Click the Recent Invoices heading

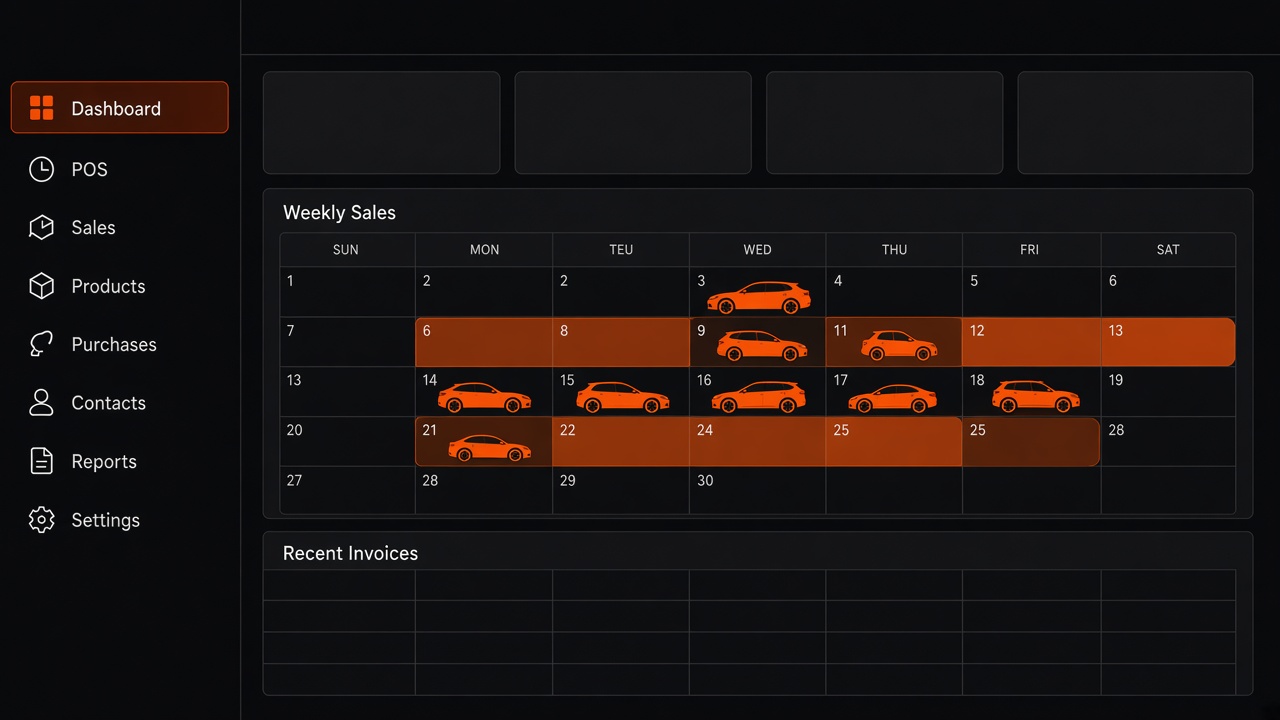[x=350, y=553]
